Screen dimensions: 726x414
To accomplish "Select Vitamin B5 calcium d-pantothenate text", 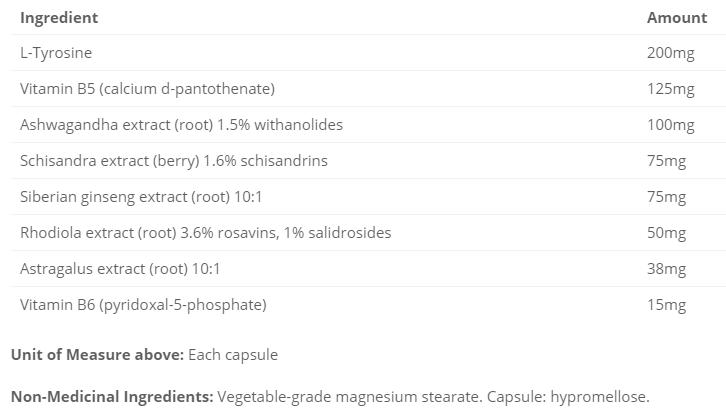I will 147,89.
